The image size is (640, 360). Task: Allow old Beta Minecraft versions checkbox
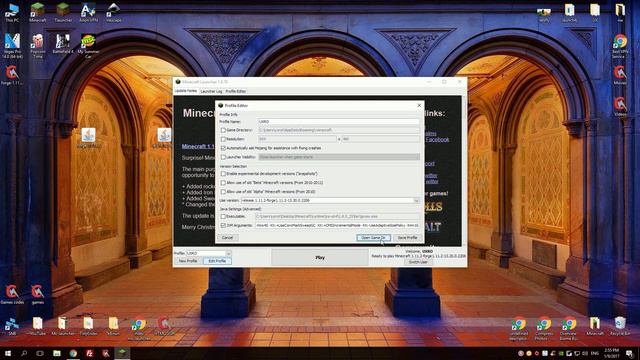[x=223, y=182]
